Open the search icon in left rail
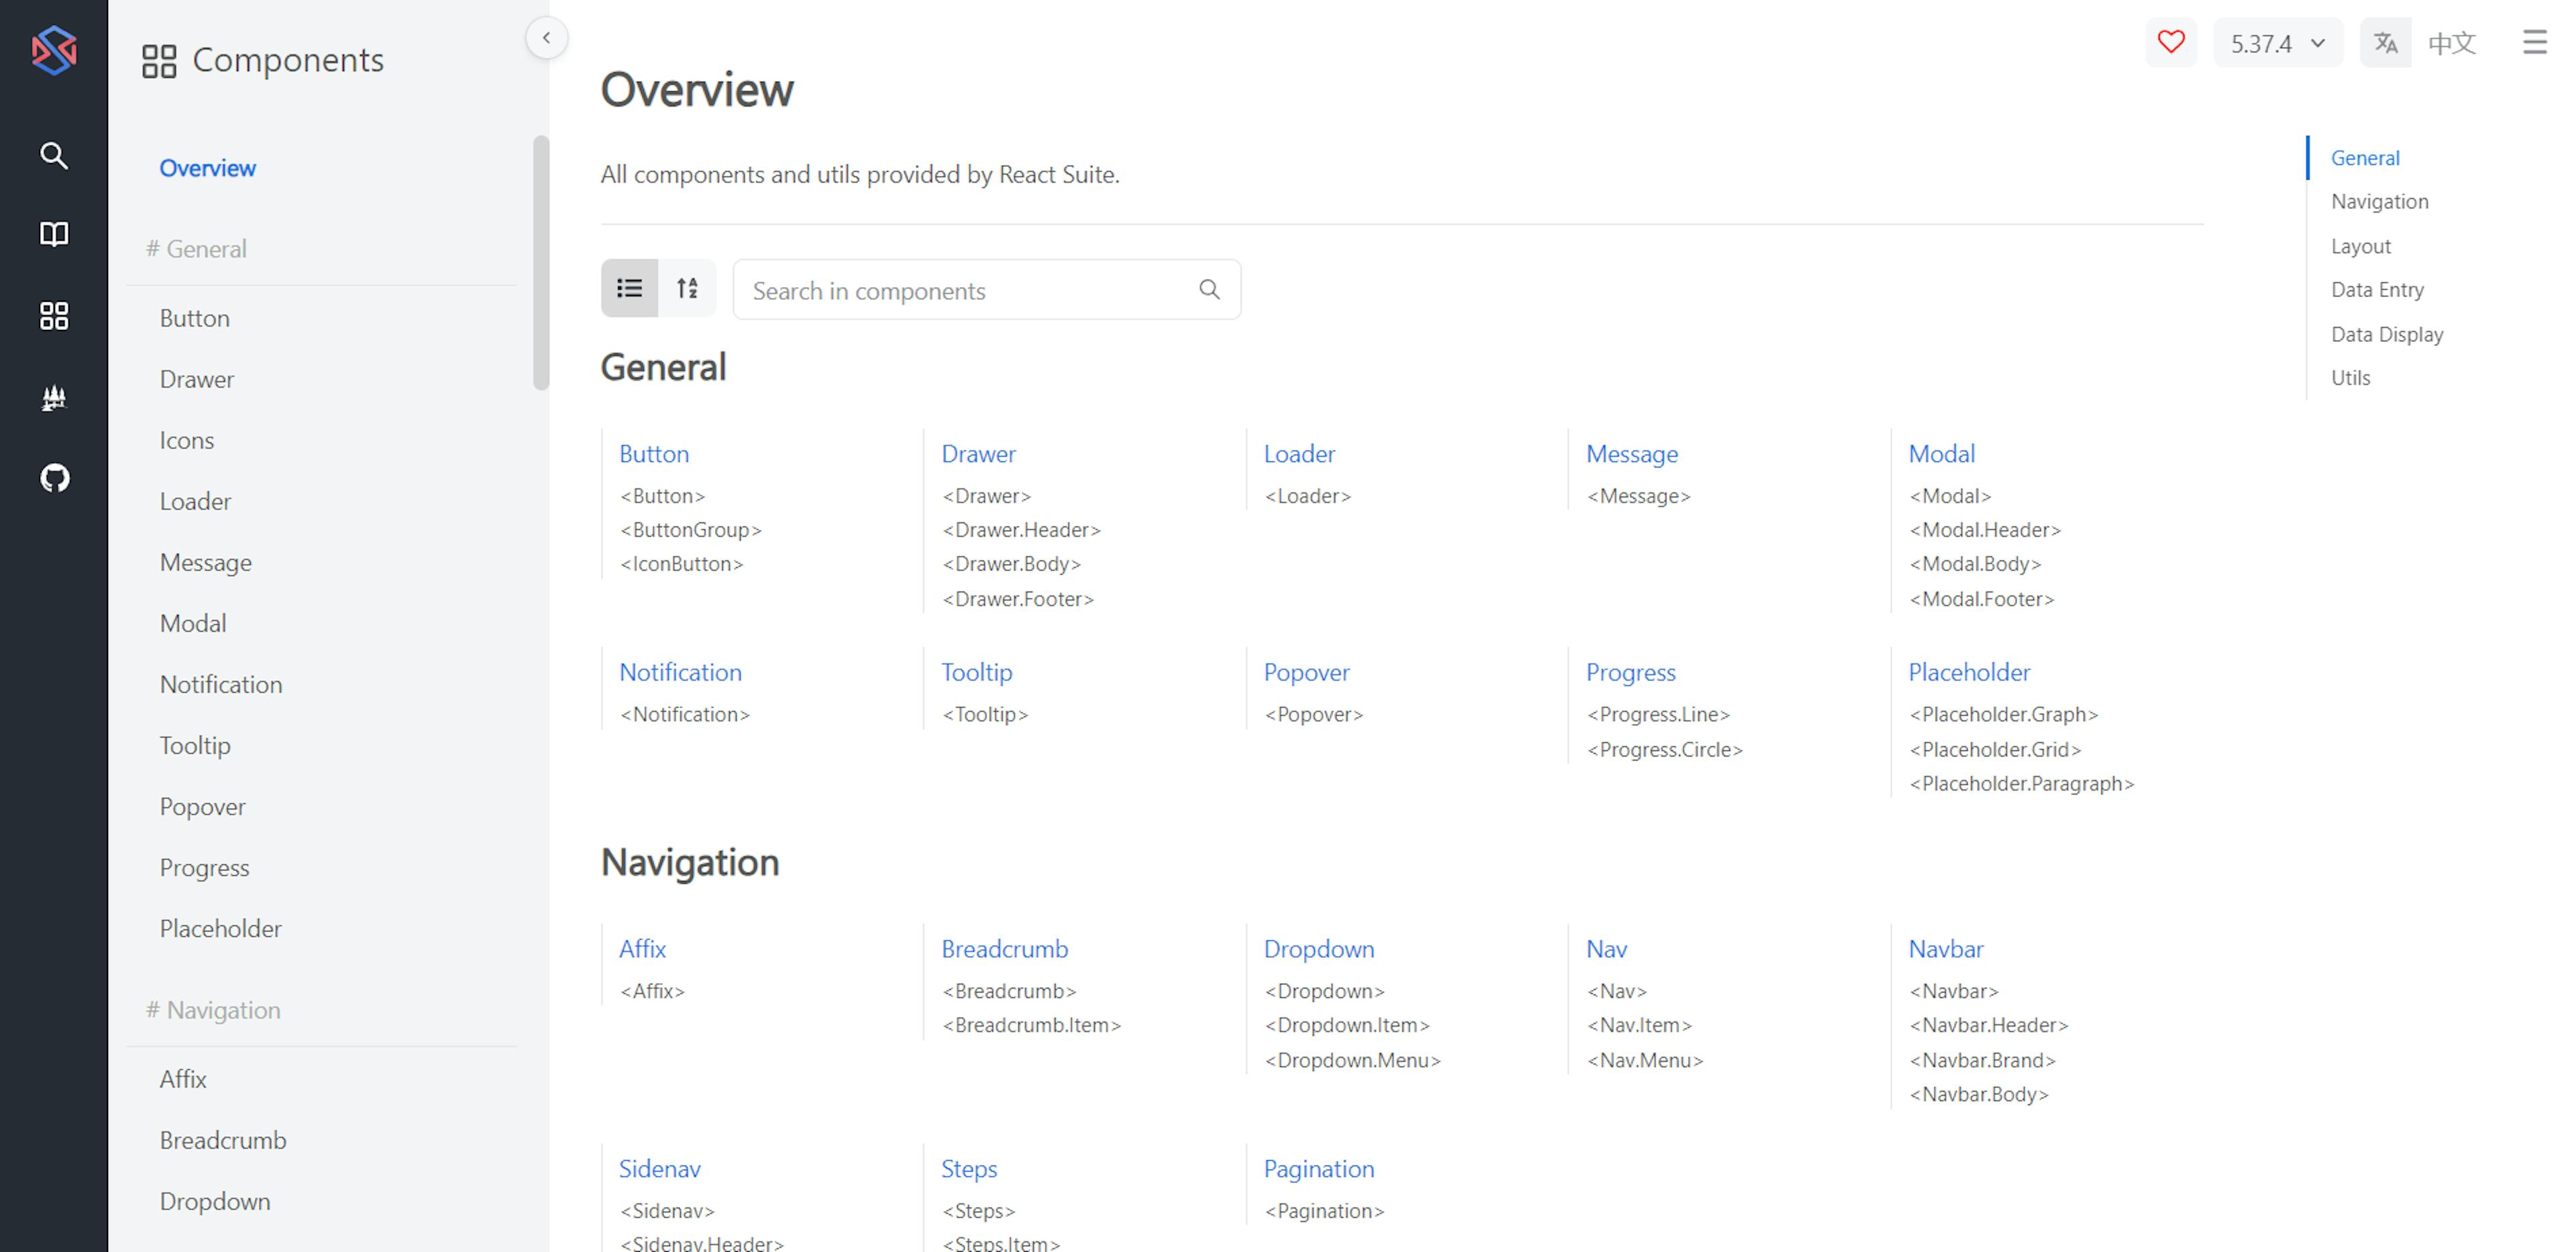Image resolution: width=2576 pixels, height=1252 pixels. point(54,155)
